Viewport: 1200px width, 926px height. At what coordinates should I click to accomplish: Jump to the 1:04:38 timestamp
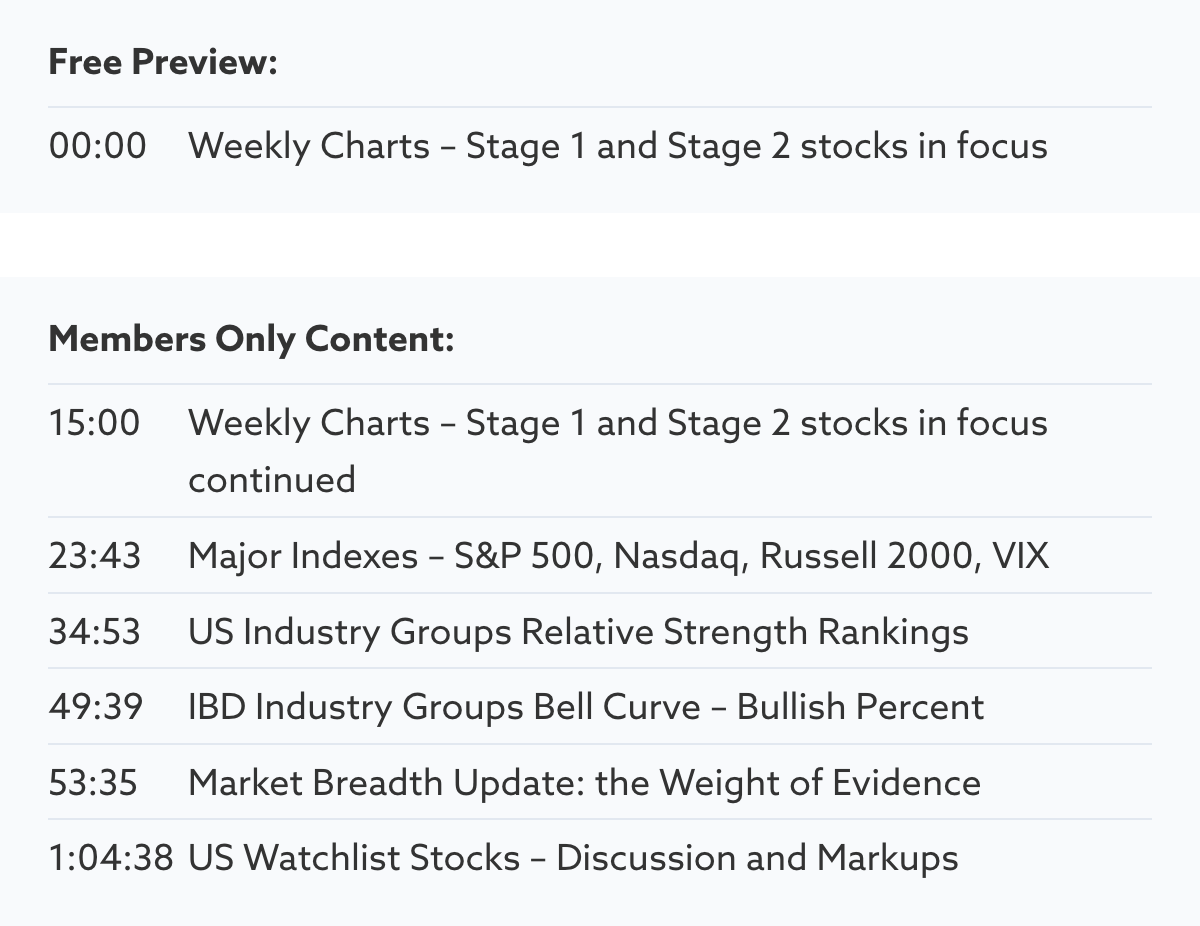[111, 858]
